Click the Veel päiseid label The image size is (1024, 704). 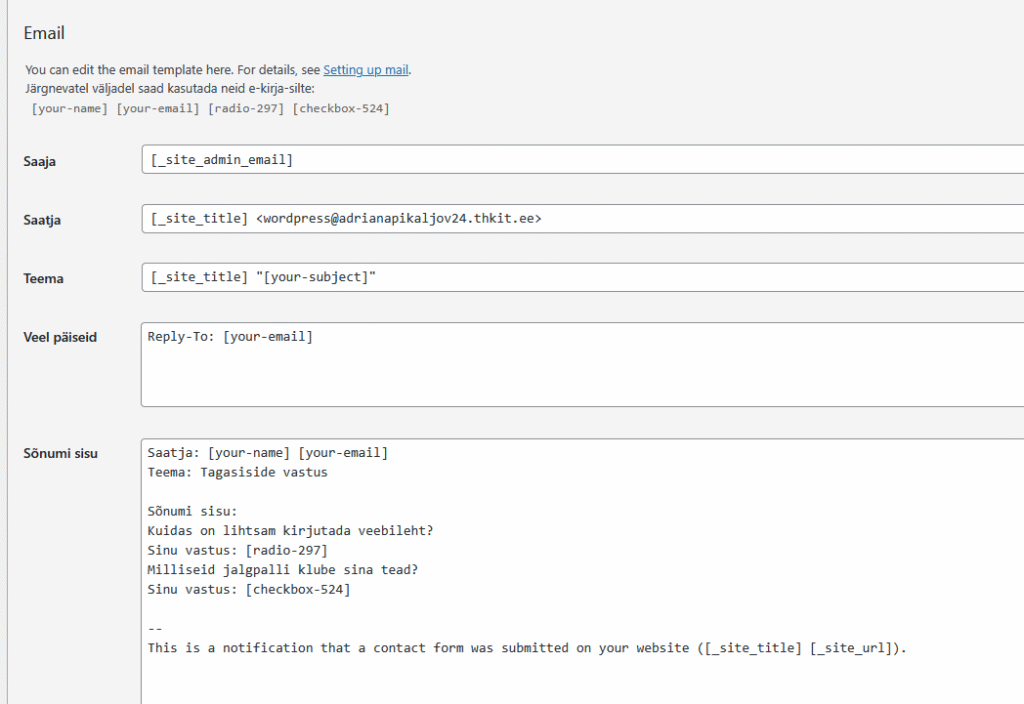(60, 337)
